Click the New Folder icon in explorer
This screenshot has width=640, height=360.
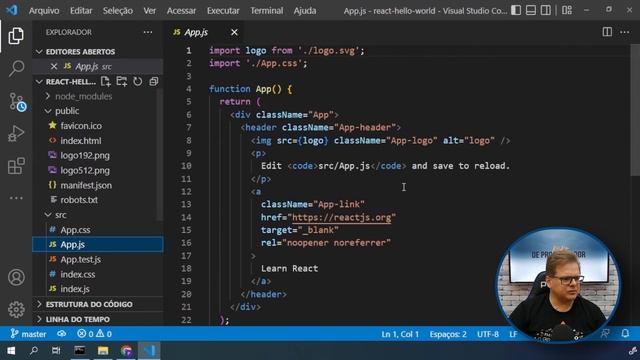coord(122,82)
